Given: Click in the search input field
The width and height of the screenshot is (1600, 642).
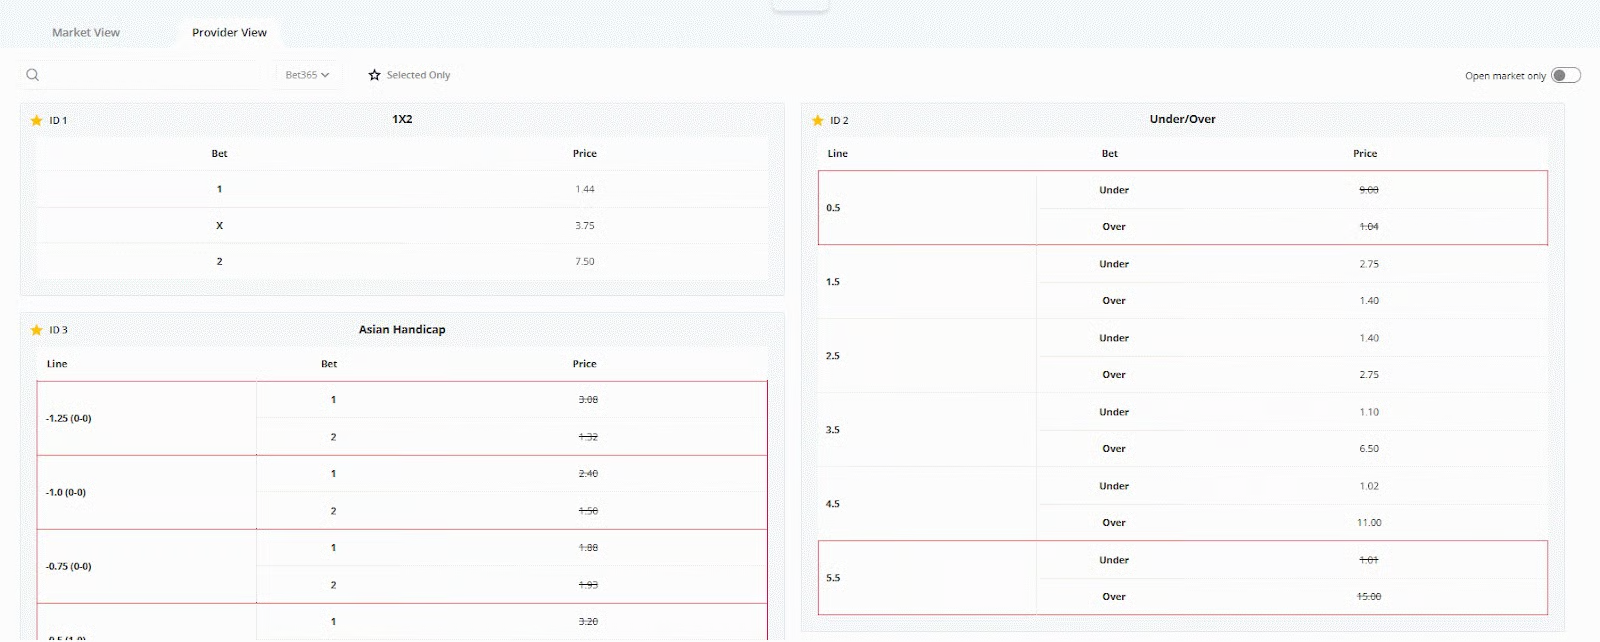Looking at the screenshot, I should point(150,75).
